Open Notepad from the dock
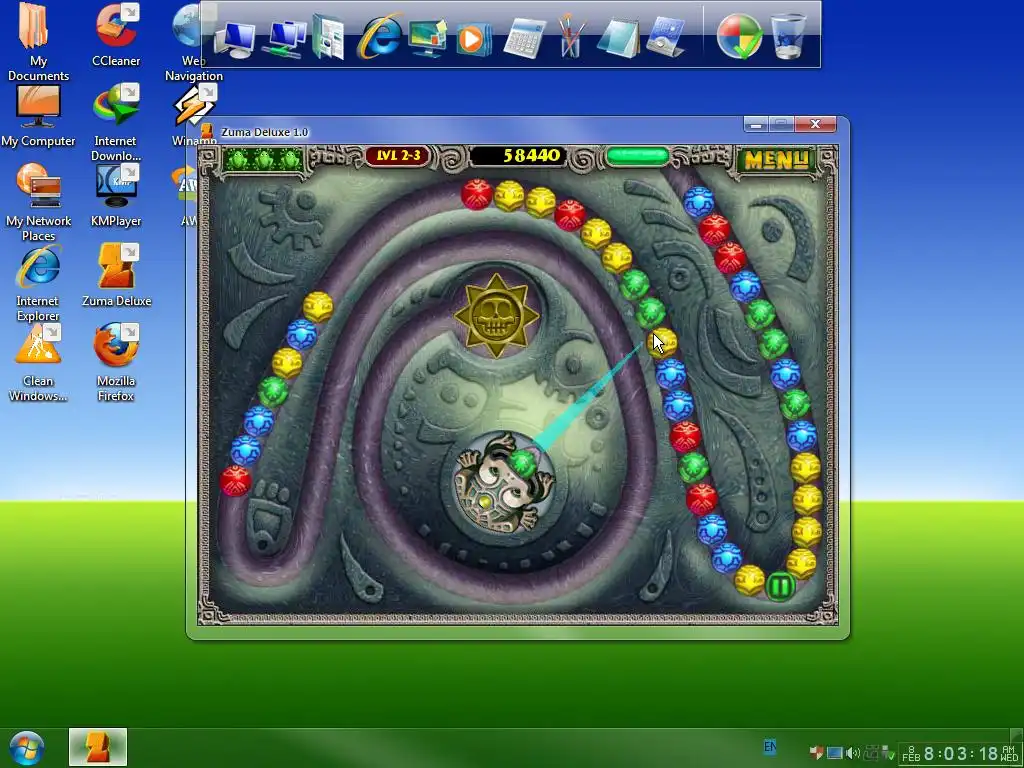Screen dimensions: 1024x768 click(x=617, y=38)
